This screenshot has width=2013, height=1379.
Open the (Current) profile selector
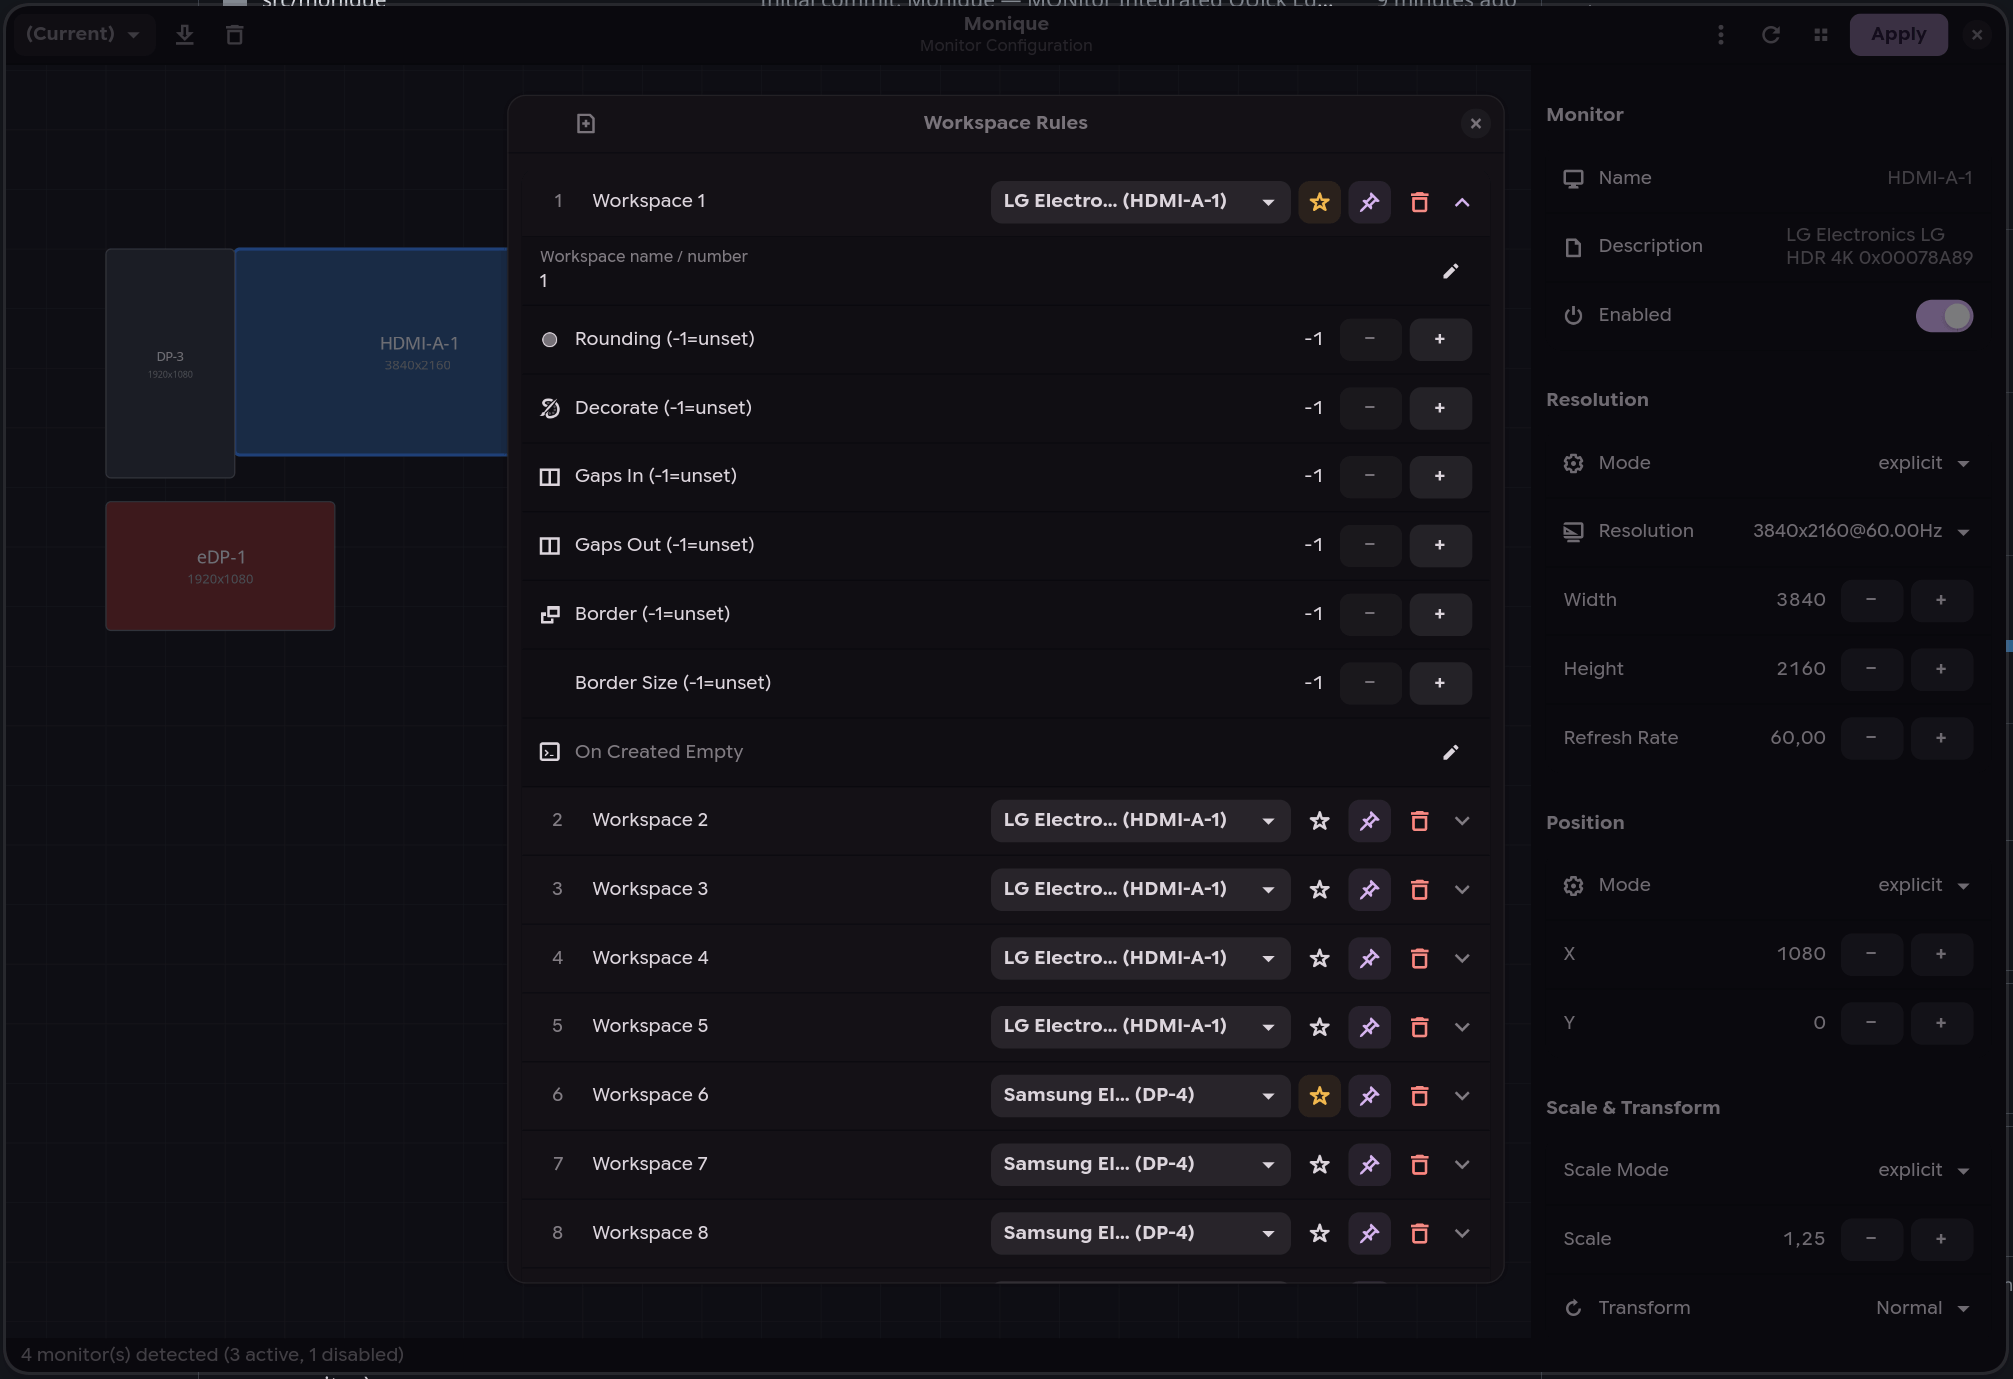tap(82, 34)
